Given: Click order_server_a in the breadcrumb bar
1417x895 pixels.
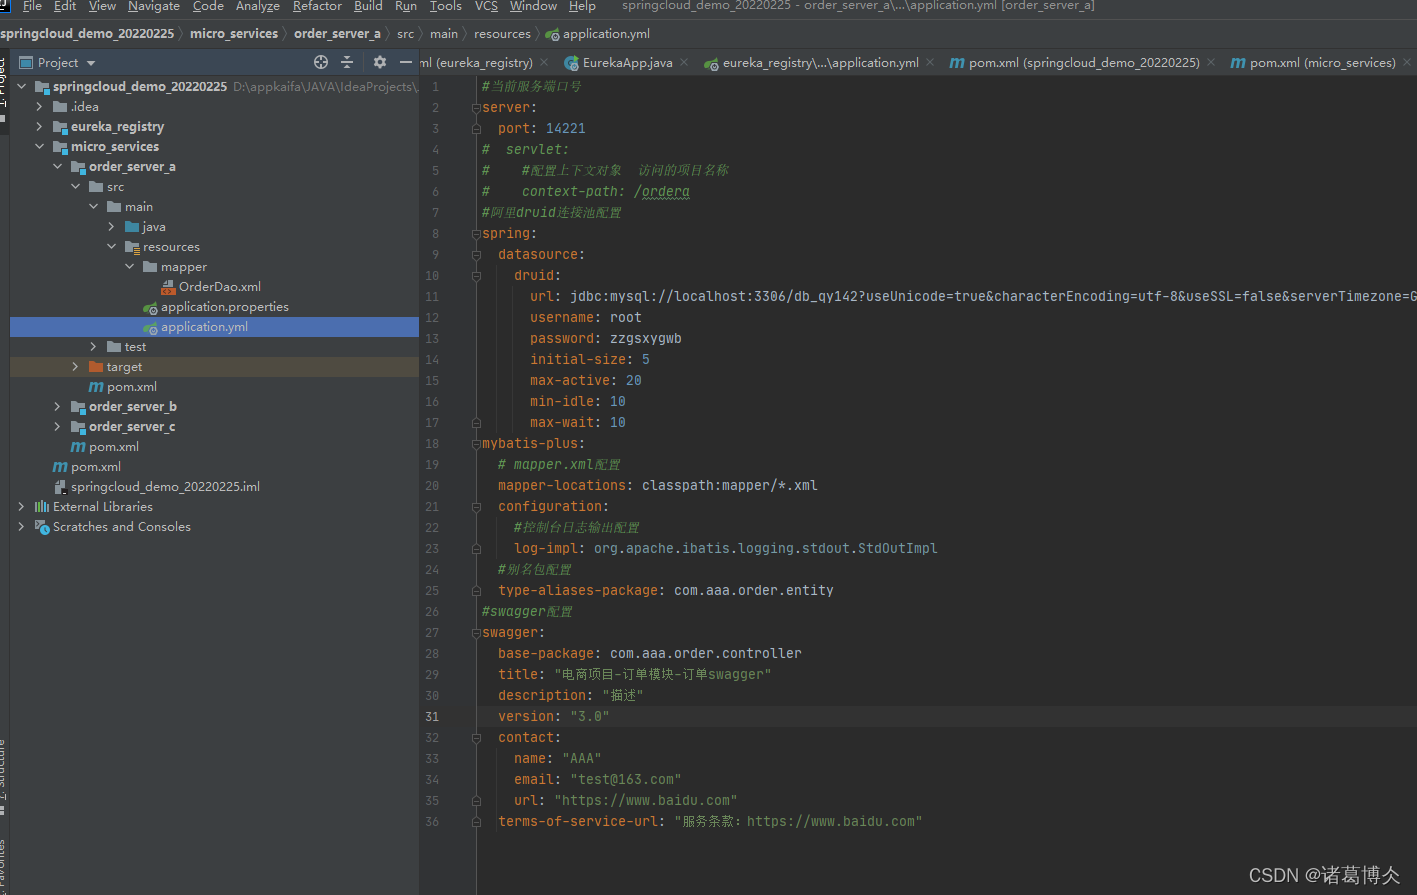Looking at the screenshot, I should (337, 34).
